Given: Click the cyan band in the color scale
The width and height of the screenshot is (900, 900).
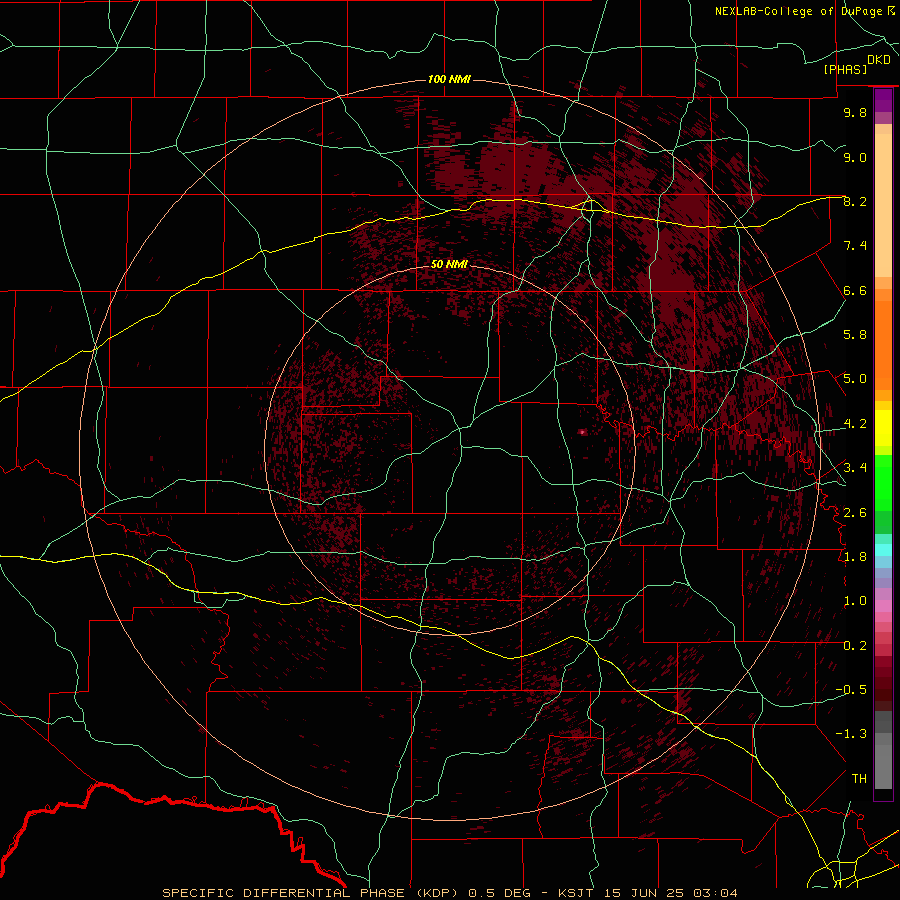Looking at the screenshot, I should pyautogui.click(x=883, y=550).
